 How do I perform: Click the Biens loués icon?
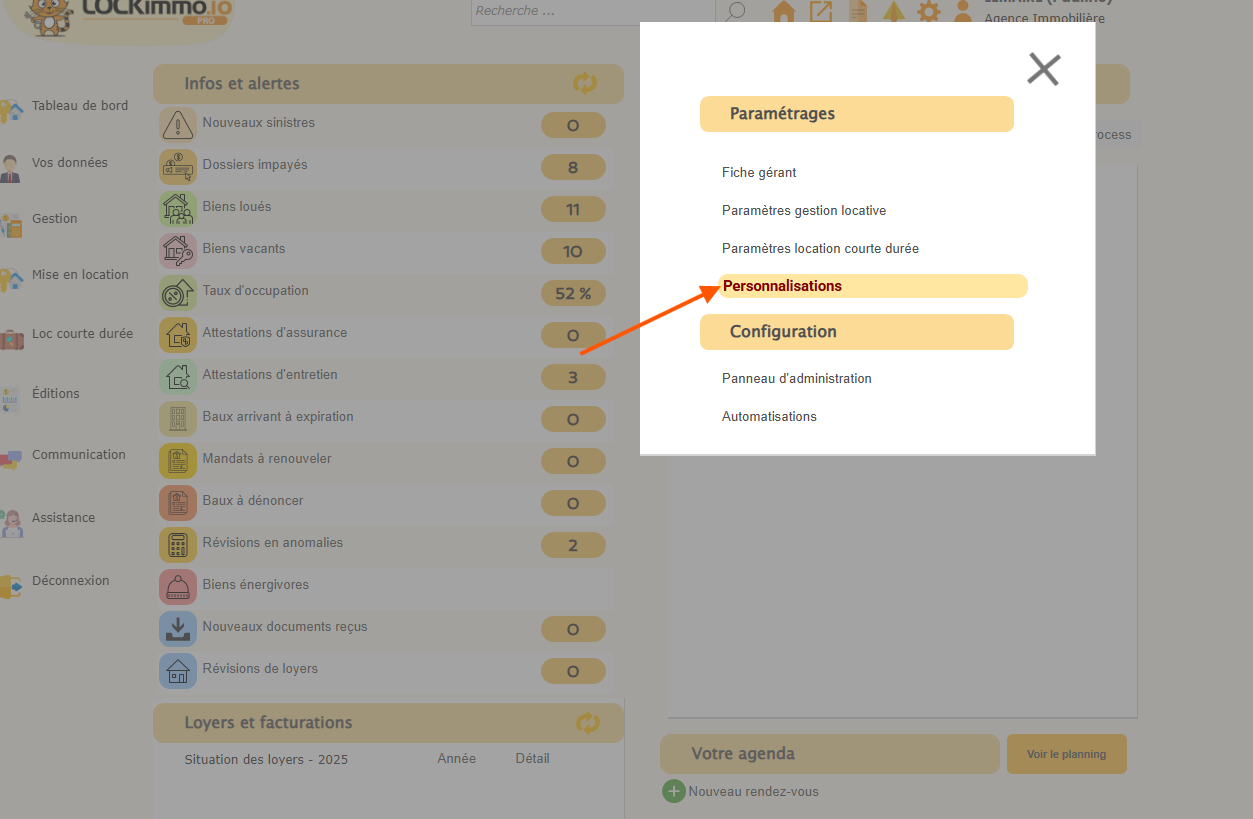(178, 209)
